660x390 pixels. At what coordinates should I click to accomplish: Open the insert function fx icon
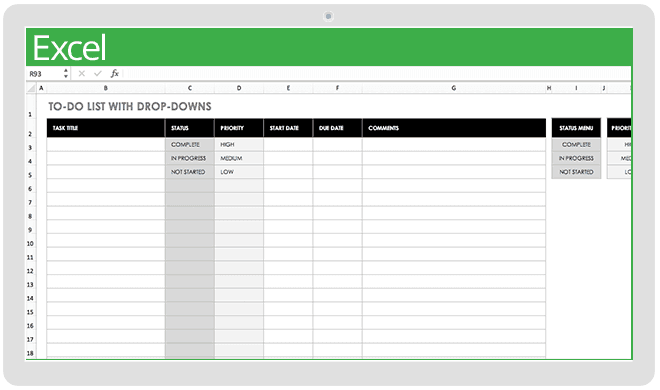click(114, 74)
